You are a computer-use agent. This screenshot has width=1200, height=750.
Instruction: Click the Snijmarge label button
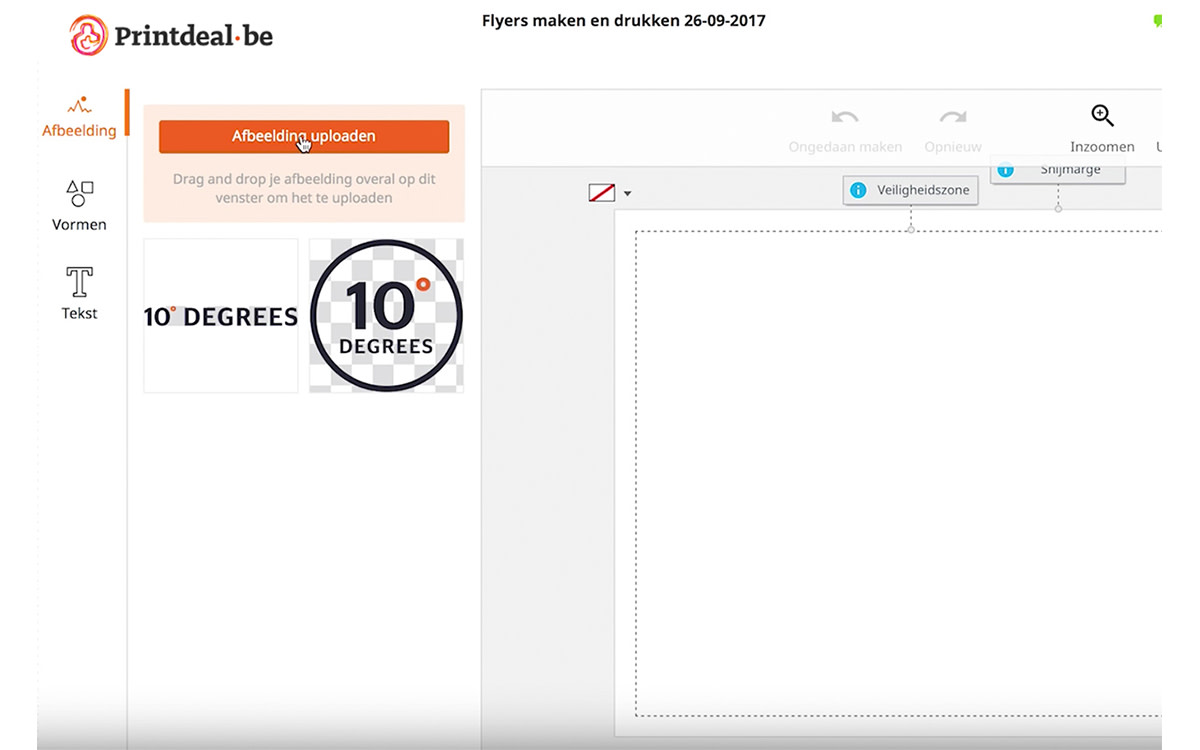pos(1058,170)
